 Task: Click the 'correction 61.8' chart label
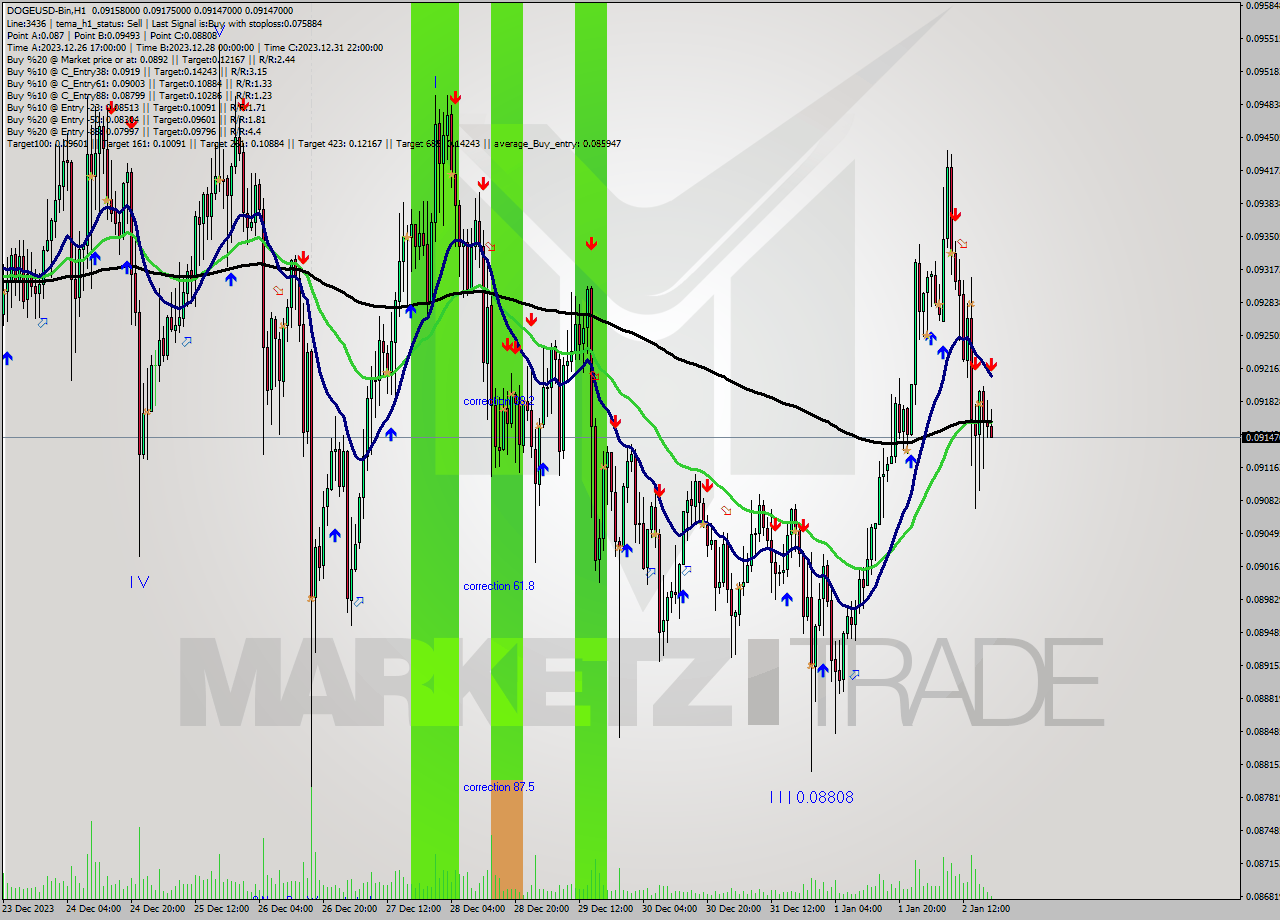click(498, 586)
